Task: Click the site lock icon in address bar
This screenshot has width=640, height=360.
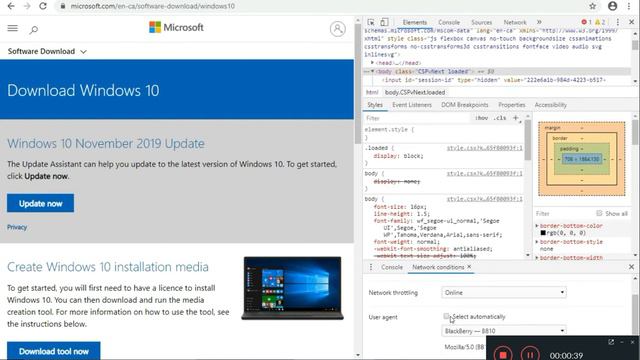Action: pos(62,6)
